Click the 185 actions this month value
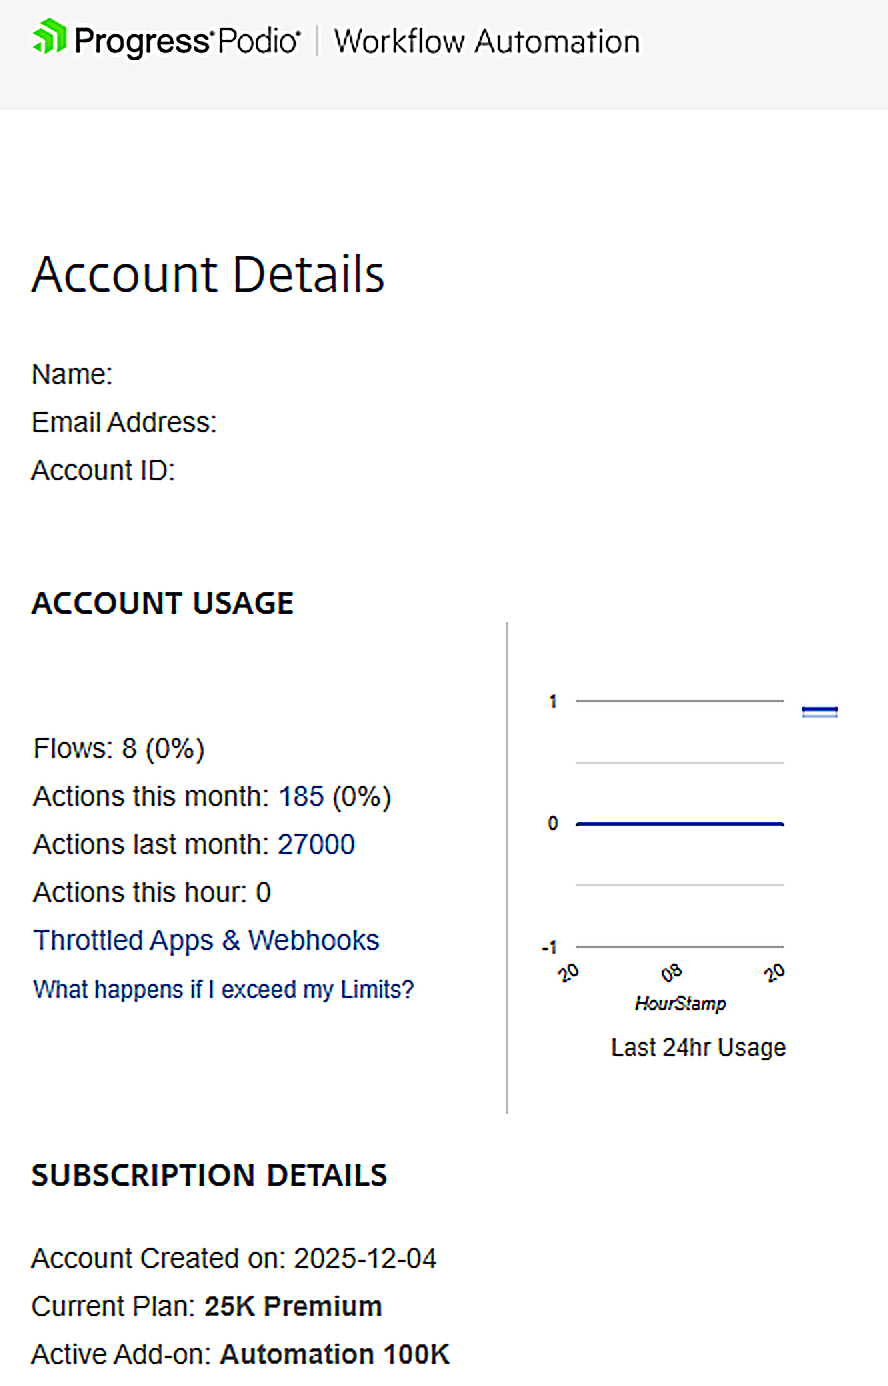The width and height of the screenshot is (888, 1386). (x=301, y=797)
